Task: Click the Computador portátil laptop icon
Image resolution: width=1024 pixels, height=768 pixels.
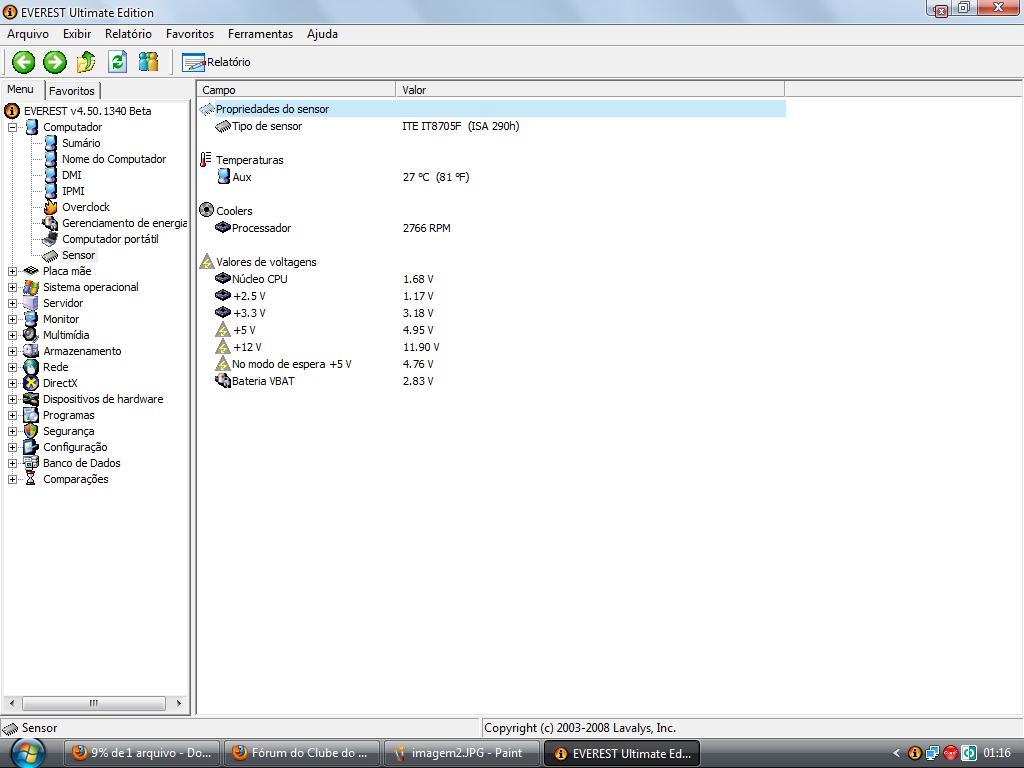Action: (50, 239)
